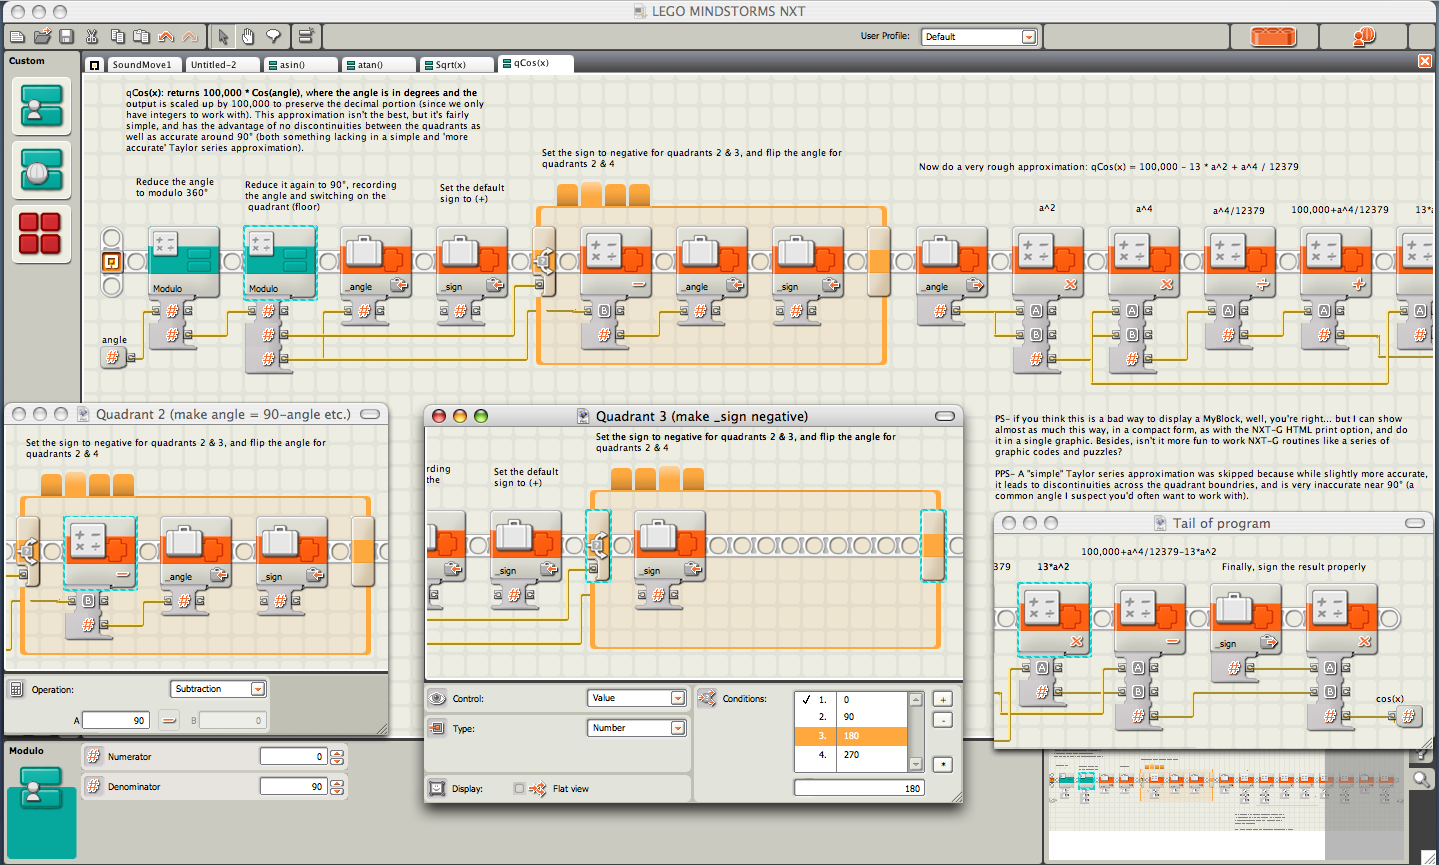Open the Operation Subtraction dropdown
The height and width of the screenshot is (865, 1439).
pyautogui.click(x=218, y=689)
